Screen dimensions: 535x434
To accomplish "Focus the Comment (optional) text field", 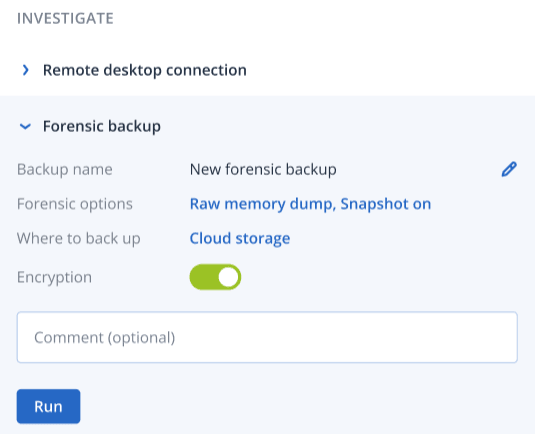I will [x=267, y=337].
